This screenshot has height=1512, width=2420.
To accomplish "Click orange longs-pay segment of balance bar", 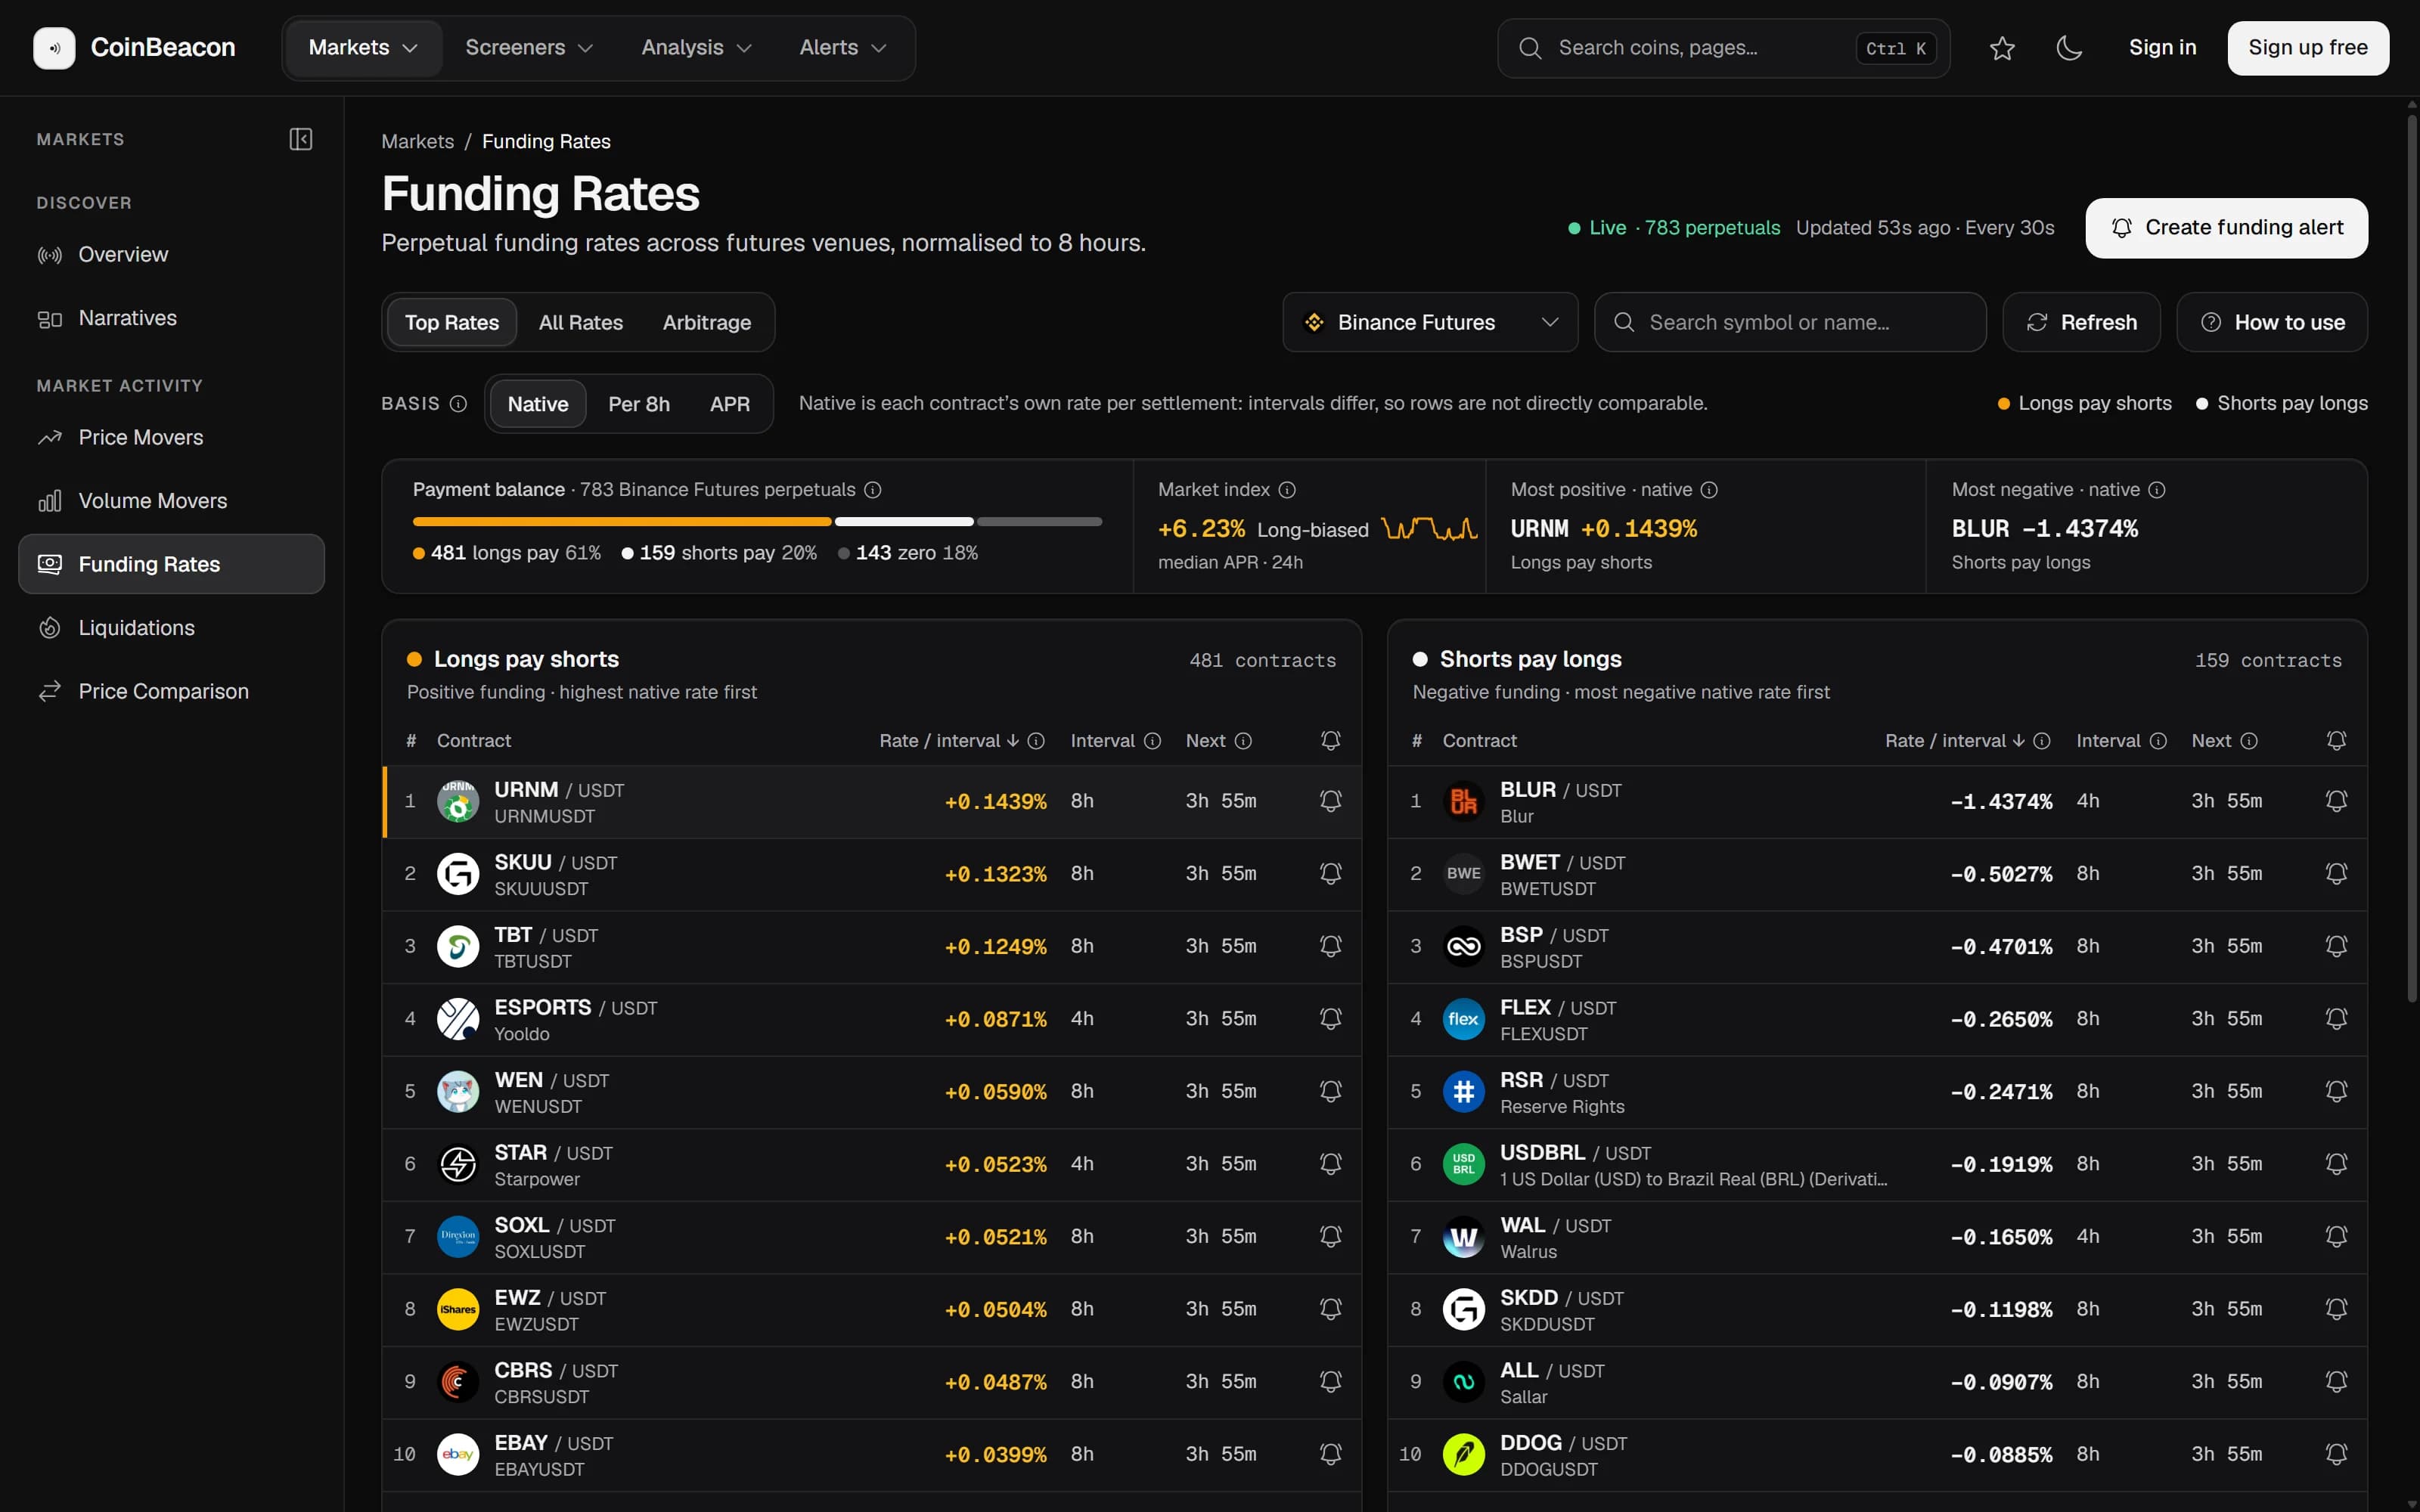I will [622, 522].
